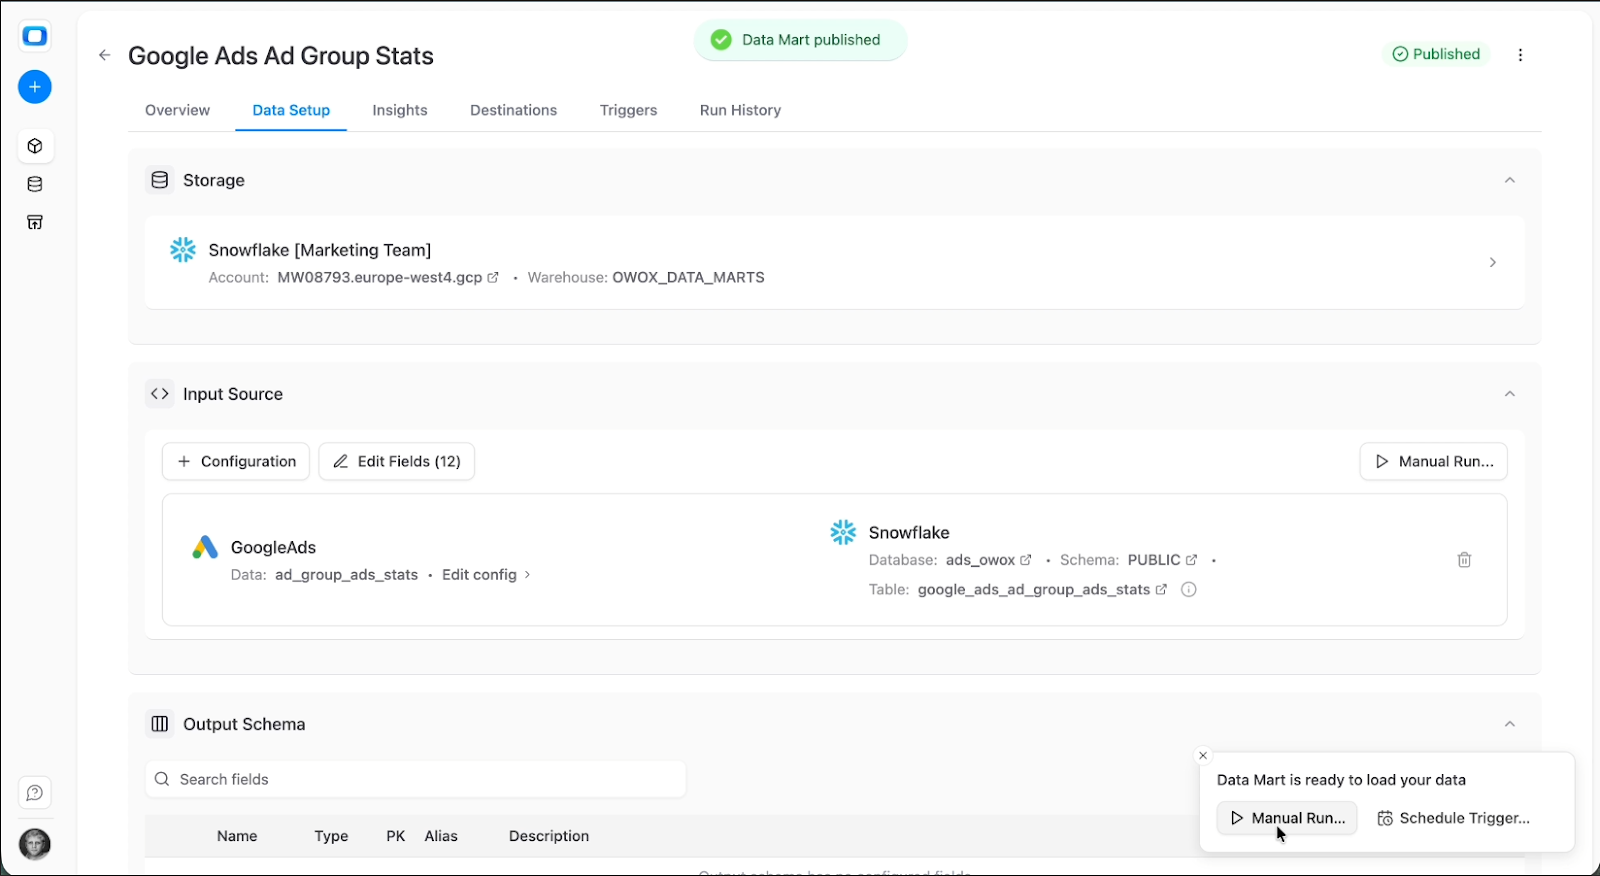The width and height of the screenshot is (1600, 876).
Task: Click the Name column header
Action: point(237,836)
